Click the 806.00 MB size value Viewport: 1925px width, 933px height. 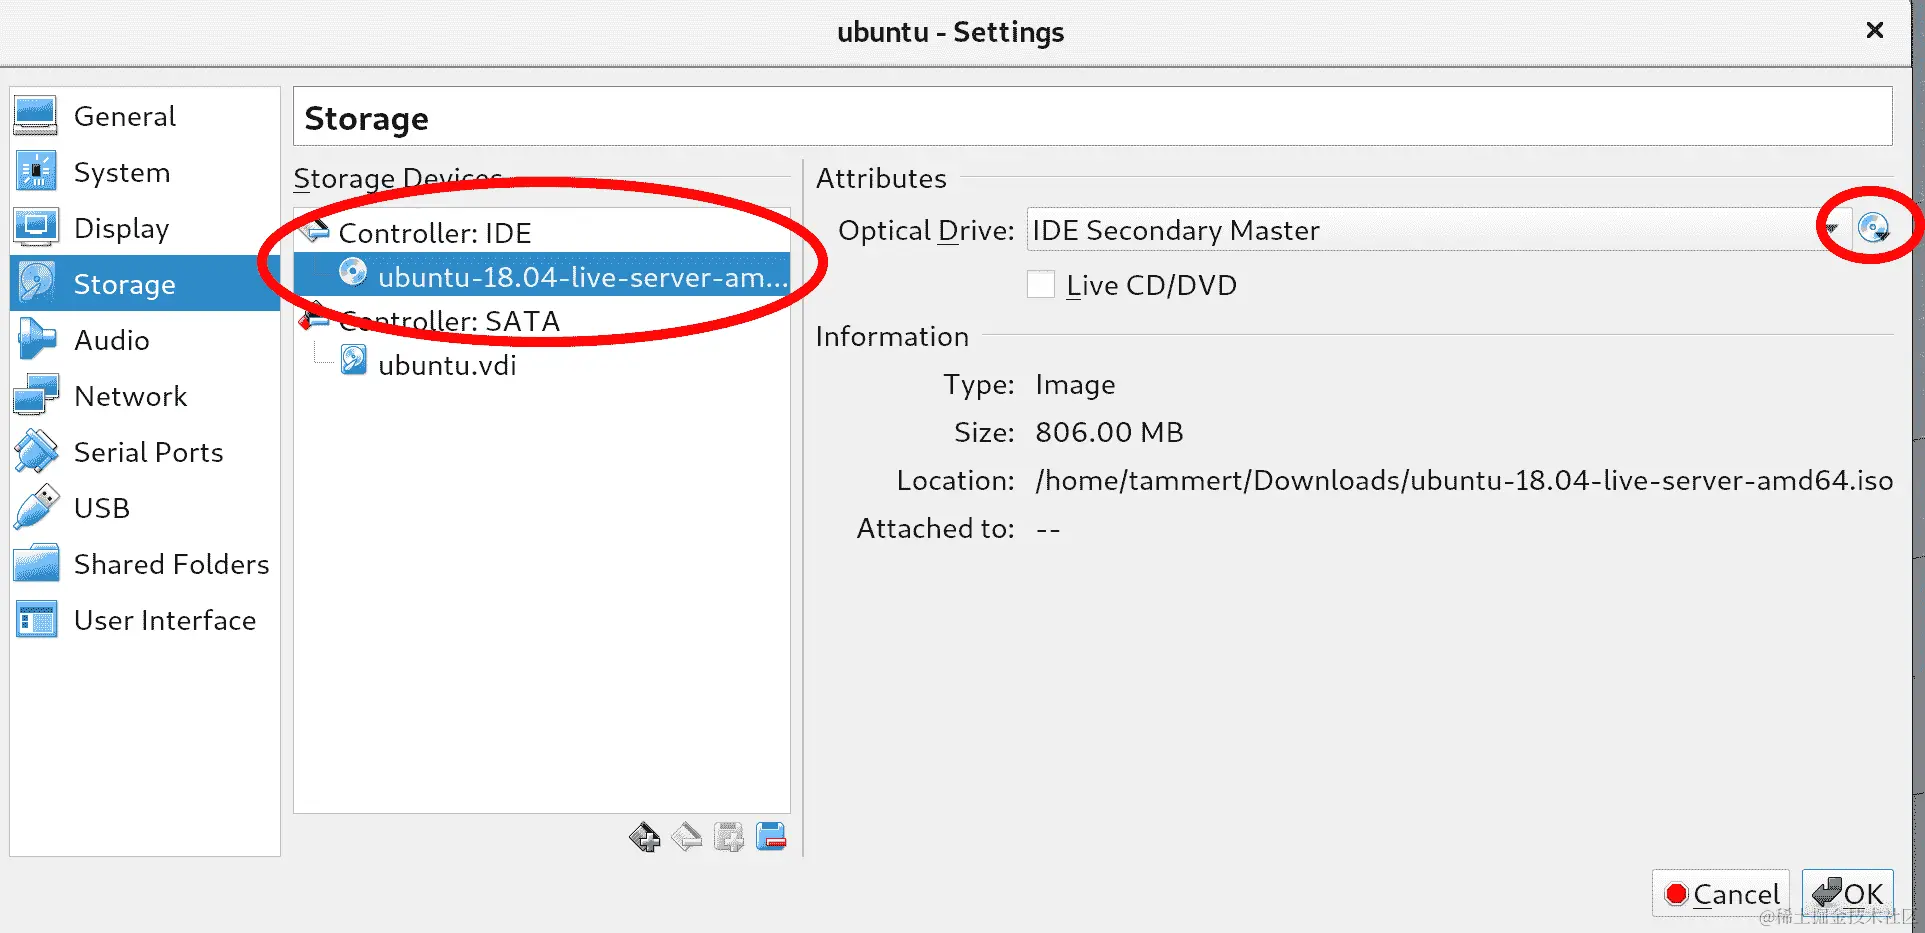click(x=1109, y=432)
